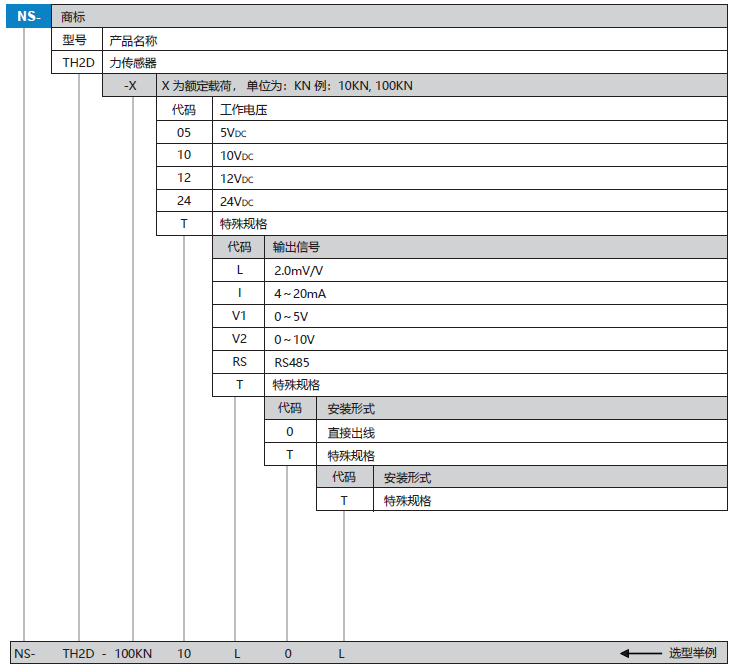735x670 pixels.
Task: Select the 12VDC voltage row
Action: point(237,178)
